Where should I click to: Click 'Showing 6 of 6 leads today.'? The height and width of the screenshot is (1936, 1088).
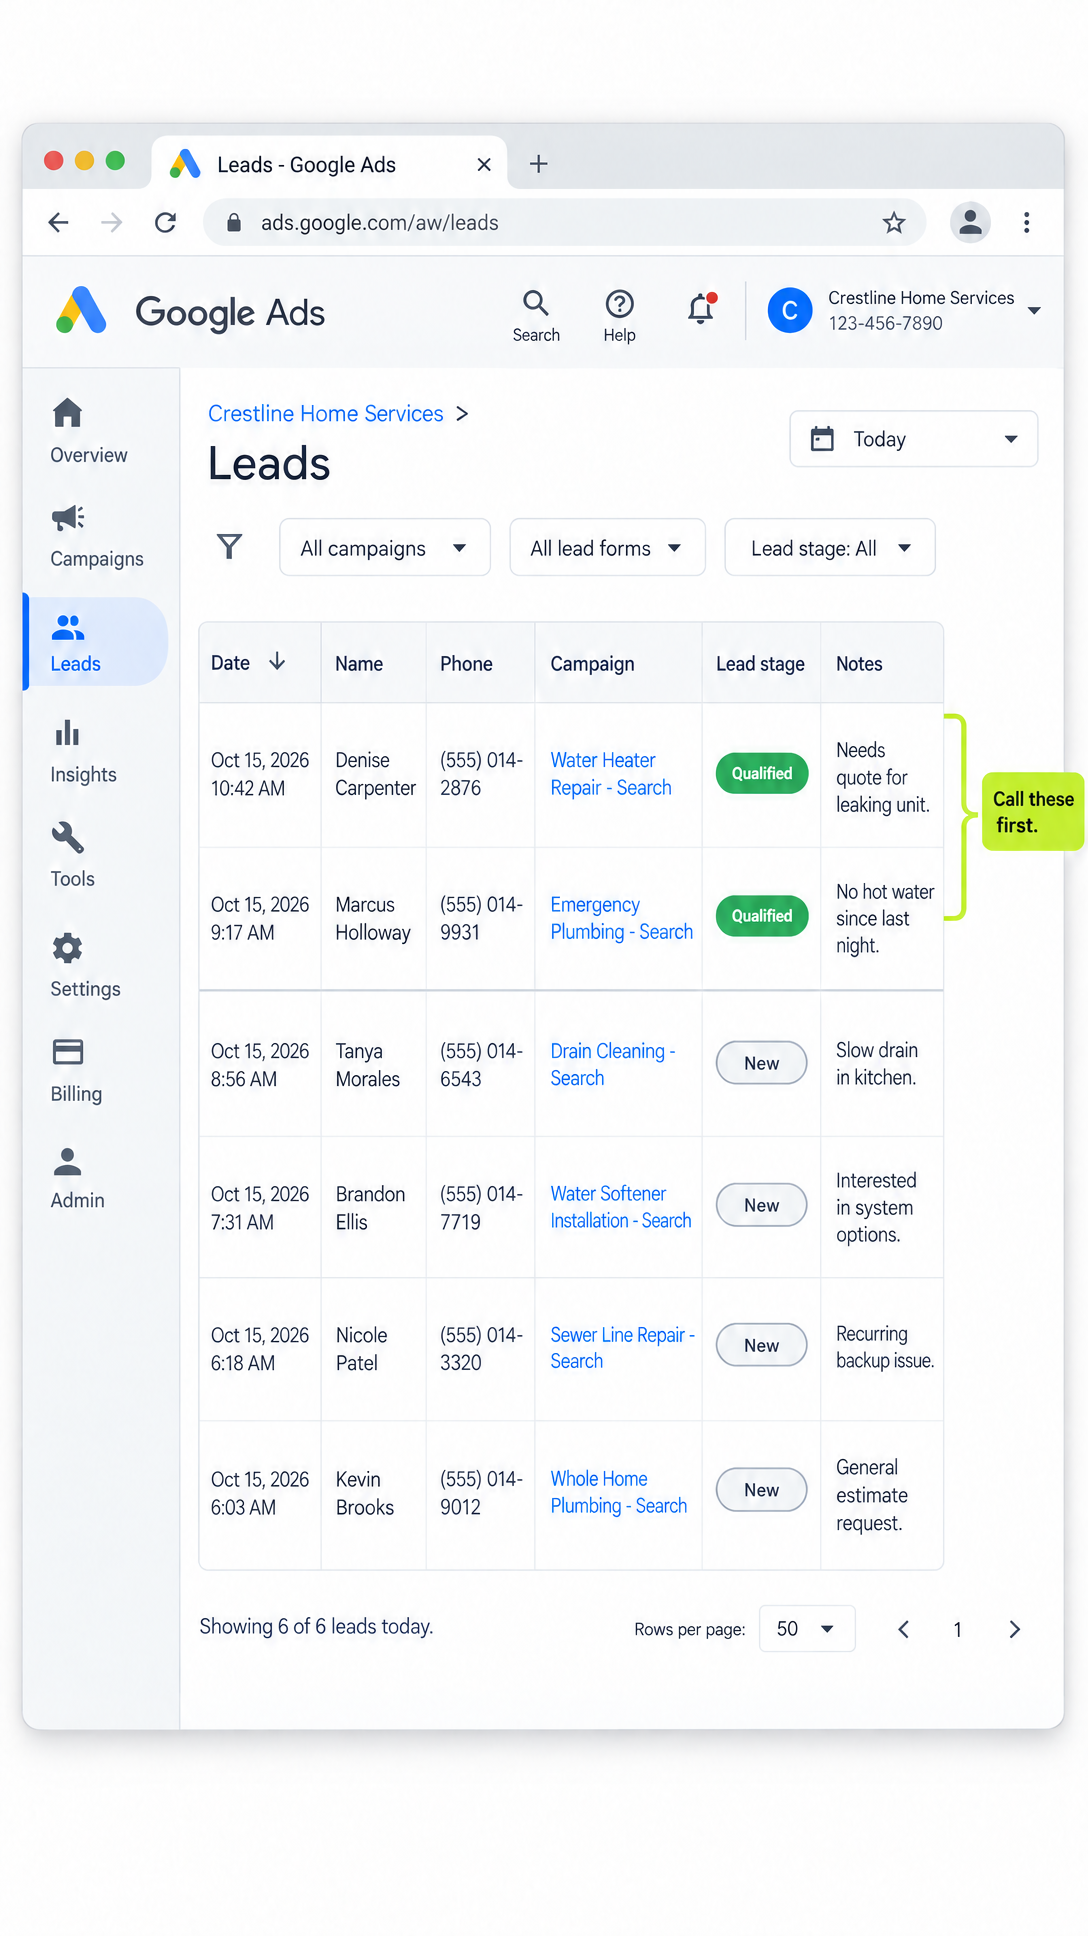click(316, 1626)
